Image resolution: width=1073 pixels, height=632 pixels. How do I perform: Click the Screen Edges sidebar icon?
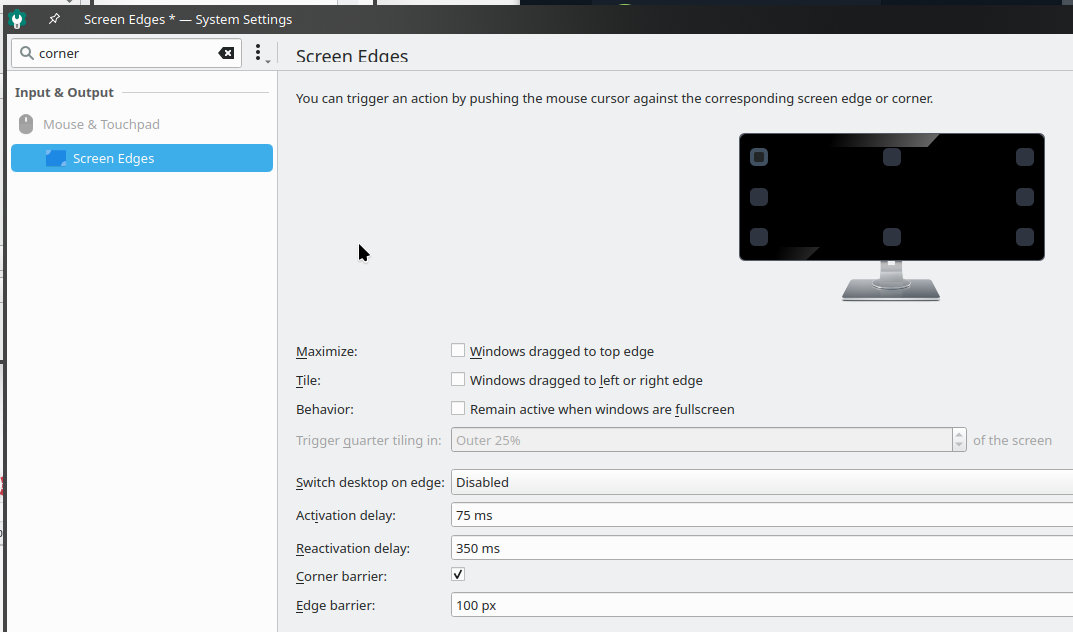(55, 158)
